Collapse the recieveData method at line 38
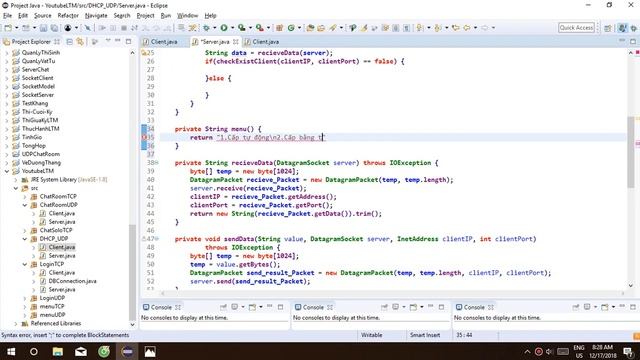The image size is (640, 360). [157, 163]
